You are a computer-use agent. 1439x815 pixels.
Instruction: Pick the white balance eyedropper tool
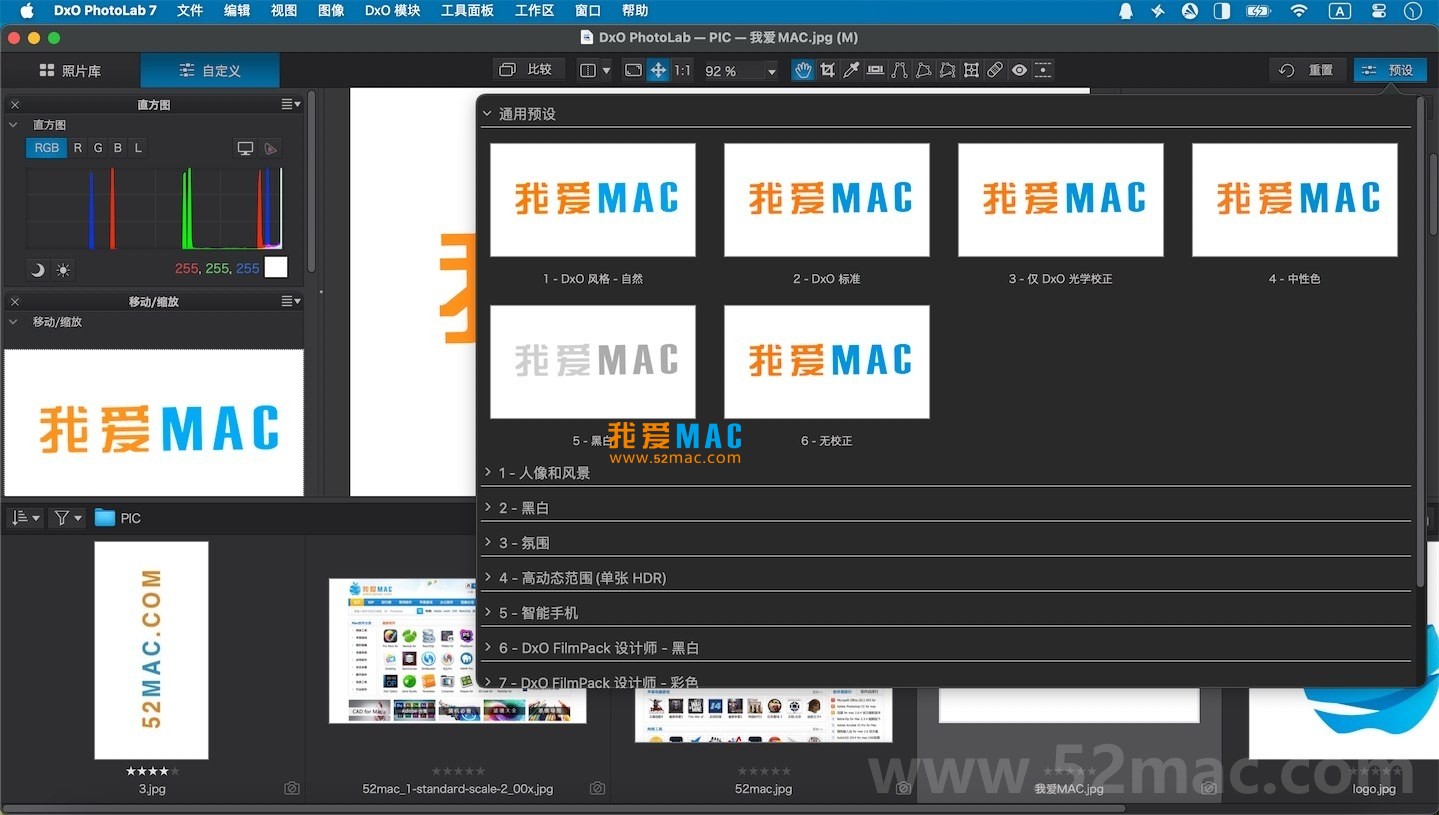coord(852,70)
